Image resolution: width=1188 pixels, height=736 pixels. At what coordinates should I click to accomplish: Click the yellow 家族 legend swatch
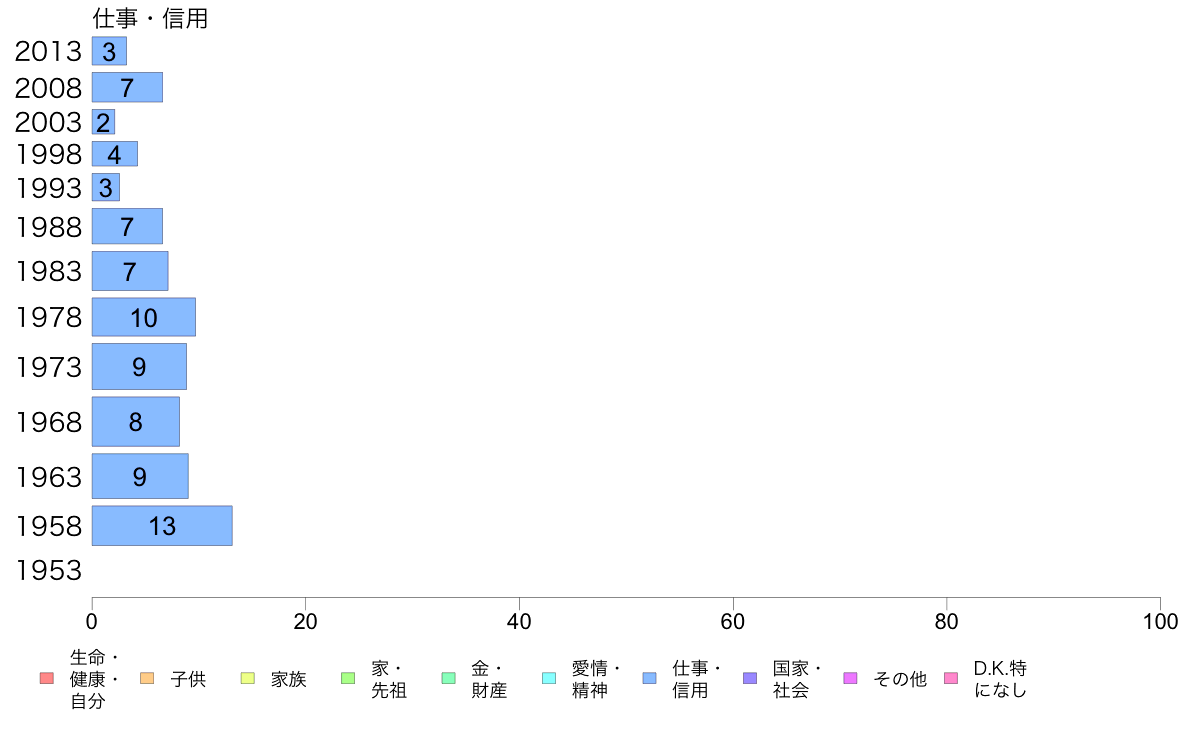pos(248,678)
